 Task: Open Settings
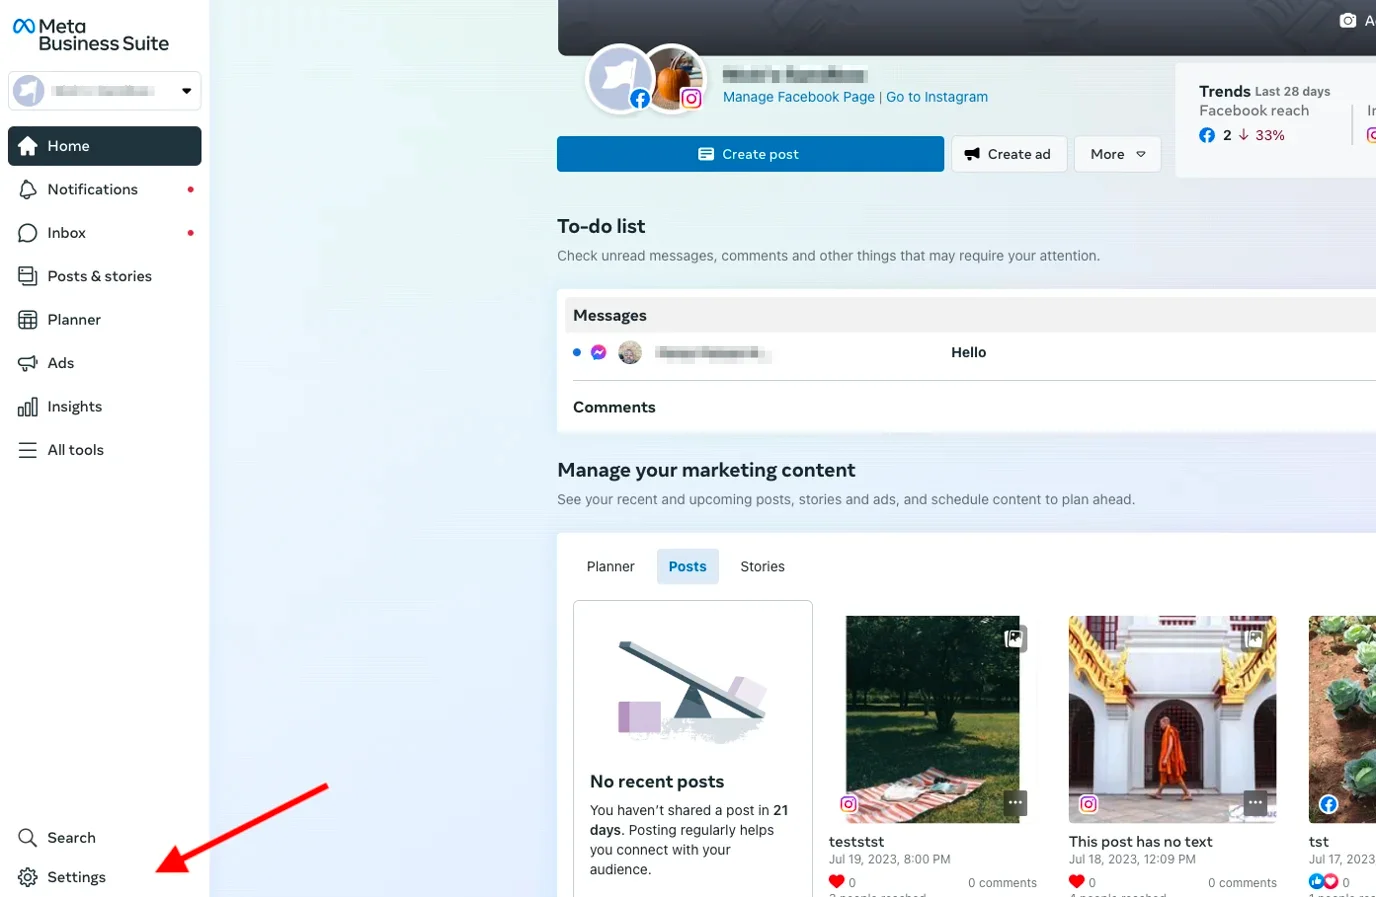(x=77, y=877)
